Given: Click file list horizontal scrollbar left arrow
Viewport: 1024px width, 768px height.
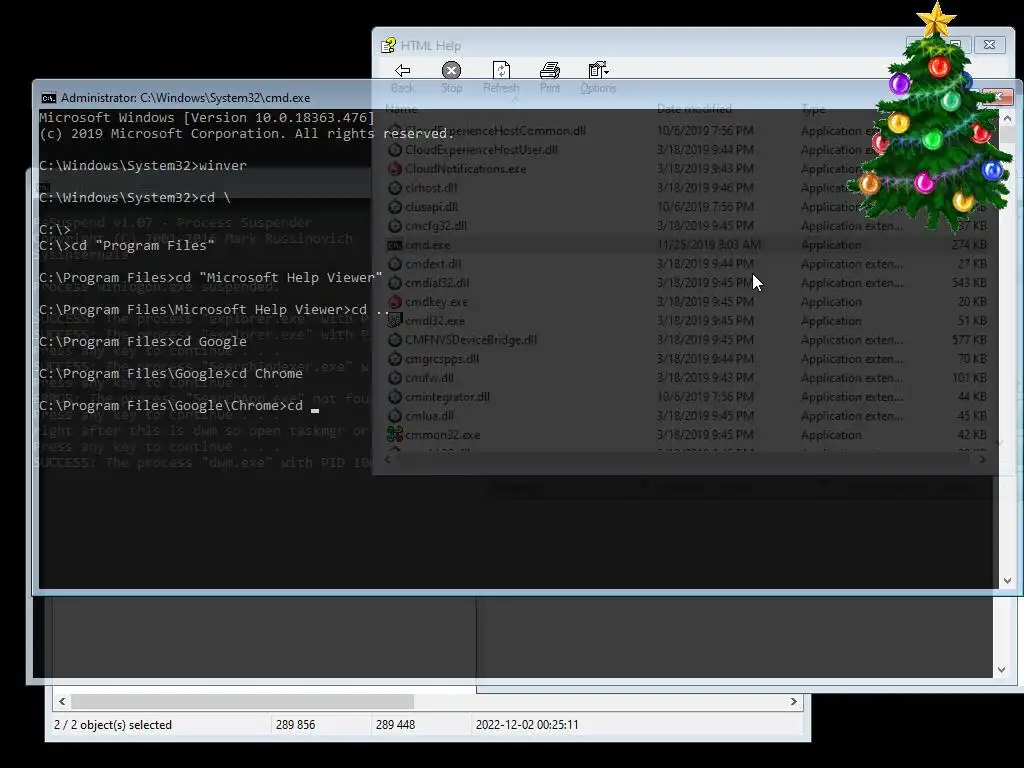Looking at the screenshot, I should click(388, 459).
